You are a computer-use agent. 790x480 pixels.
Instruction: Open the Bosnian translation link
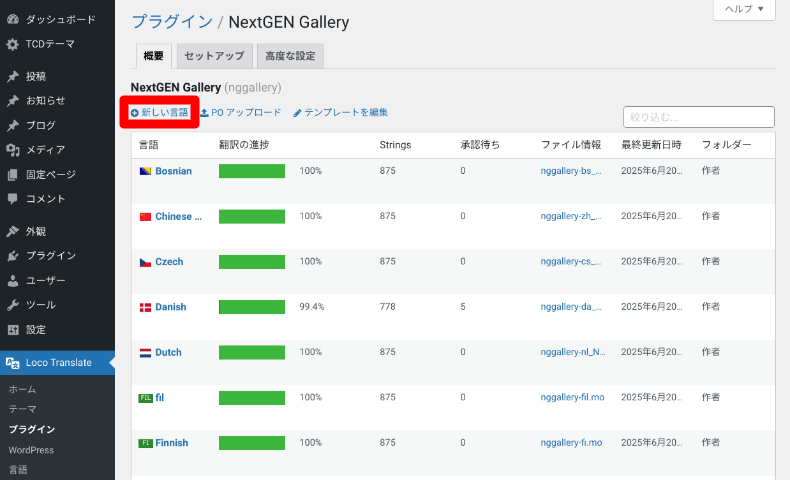coord(173,171)
